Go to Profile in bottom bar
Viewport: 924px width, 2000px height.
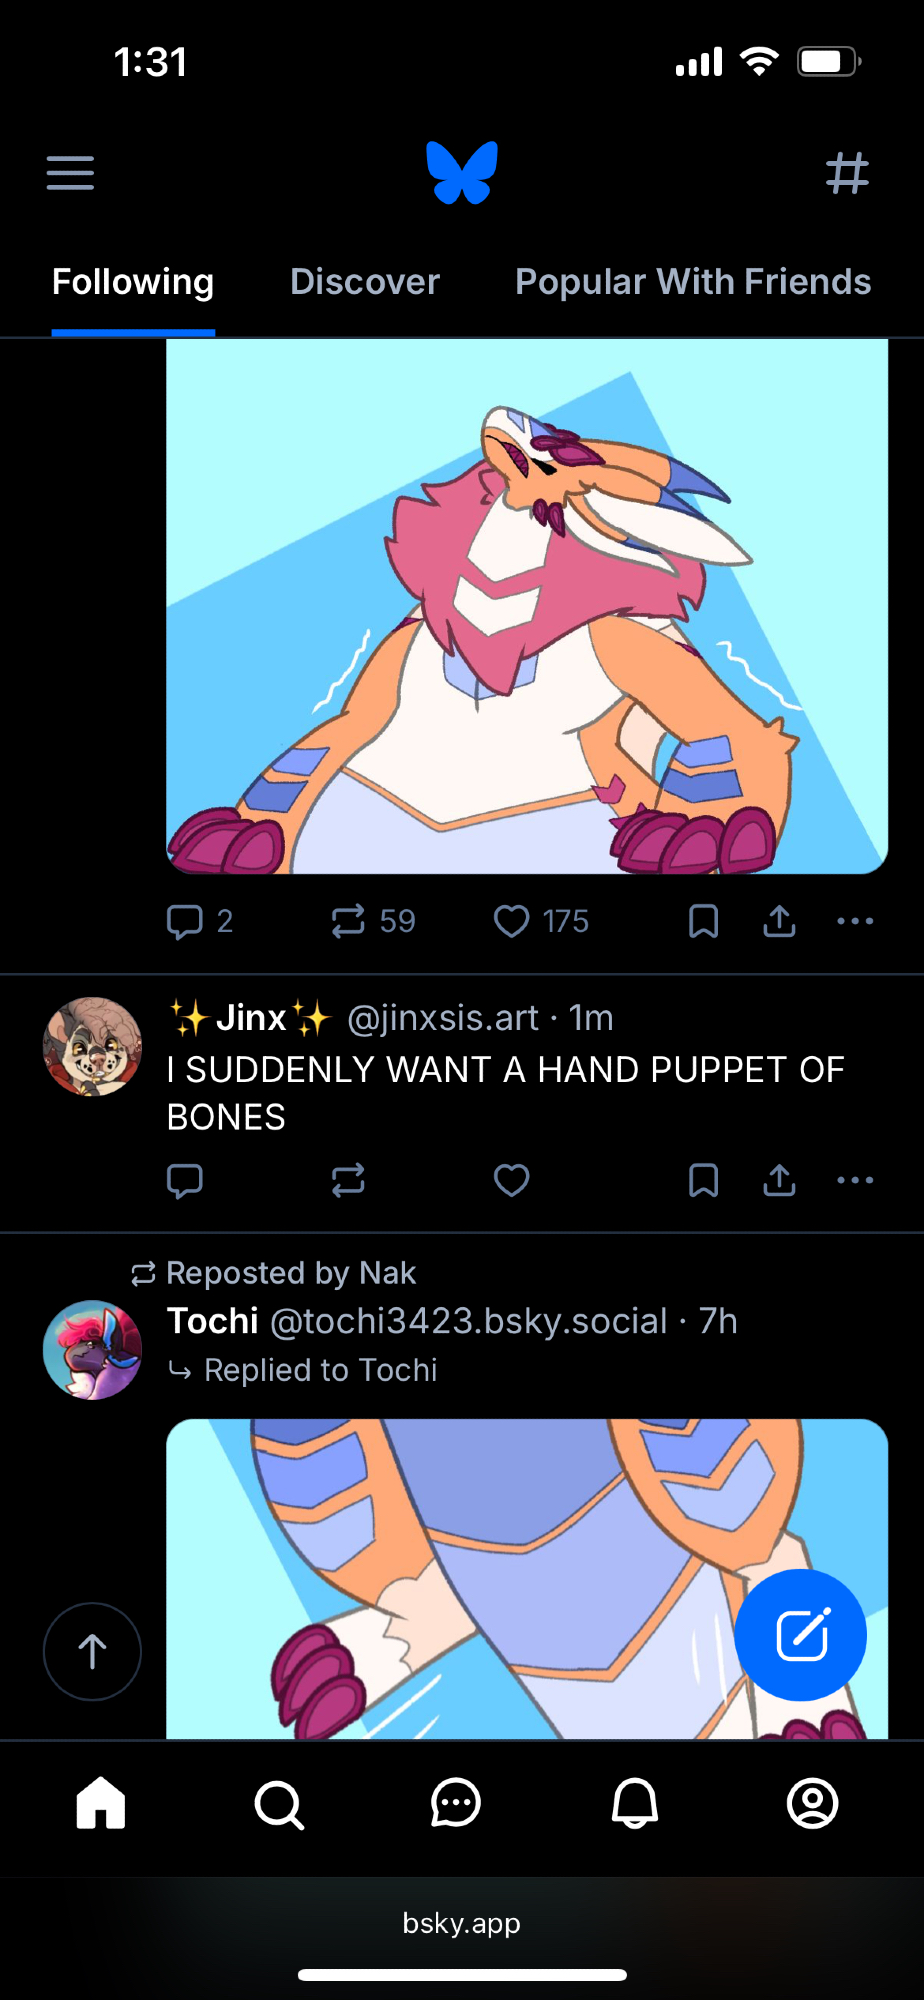(812, 1805)
